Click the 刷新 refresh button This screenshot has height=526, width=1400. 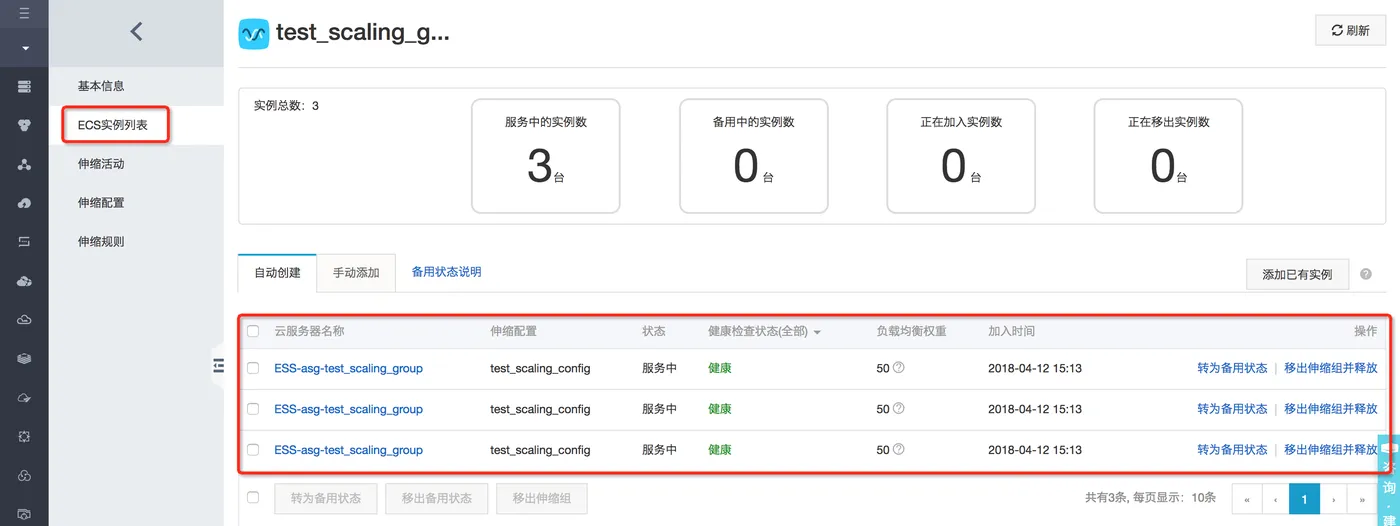click(1350, 30)
